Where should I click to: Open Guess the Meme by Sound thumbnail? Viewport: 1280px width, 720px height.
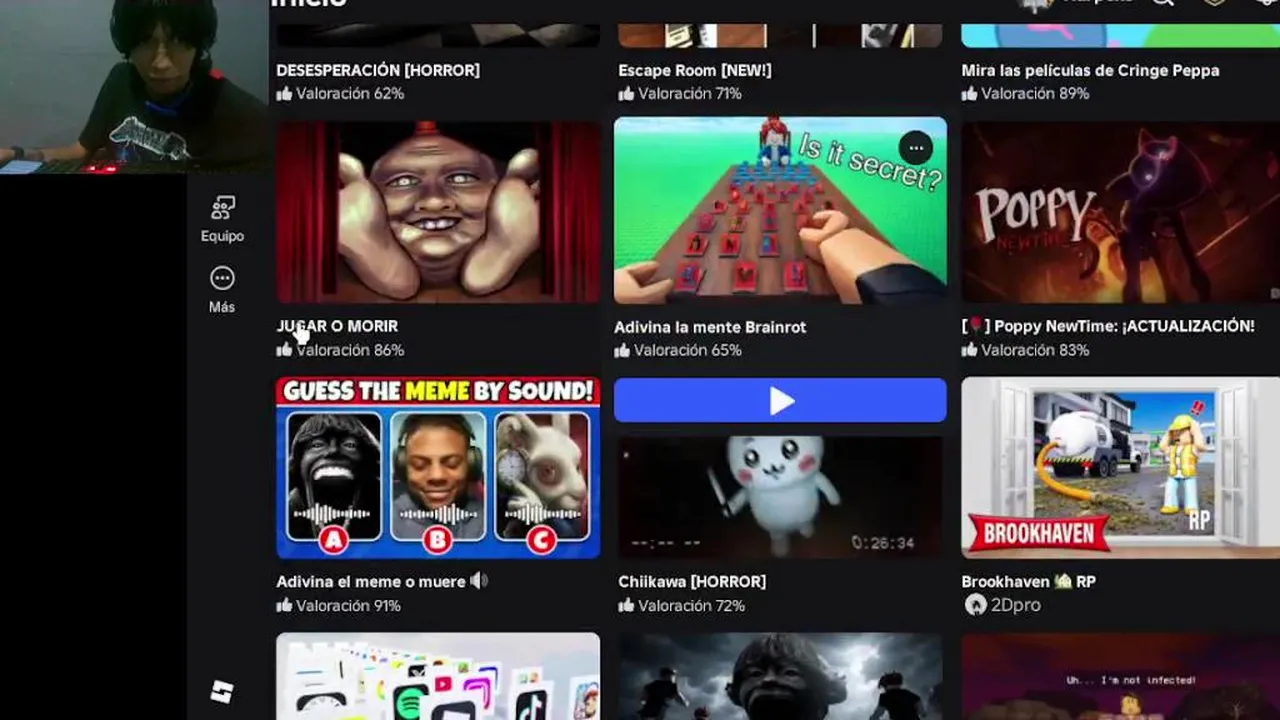coord(438,467)
